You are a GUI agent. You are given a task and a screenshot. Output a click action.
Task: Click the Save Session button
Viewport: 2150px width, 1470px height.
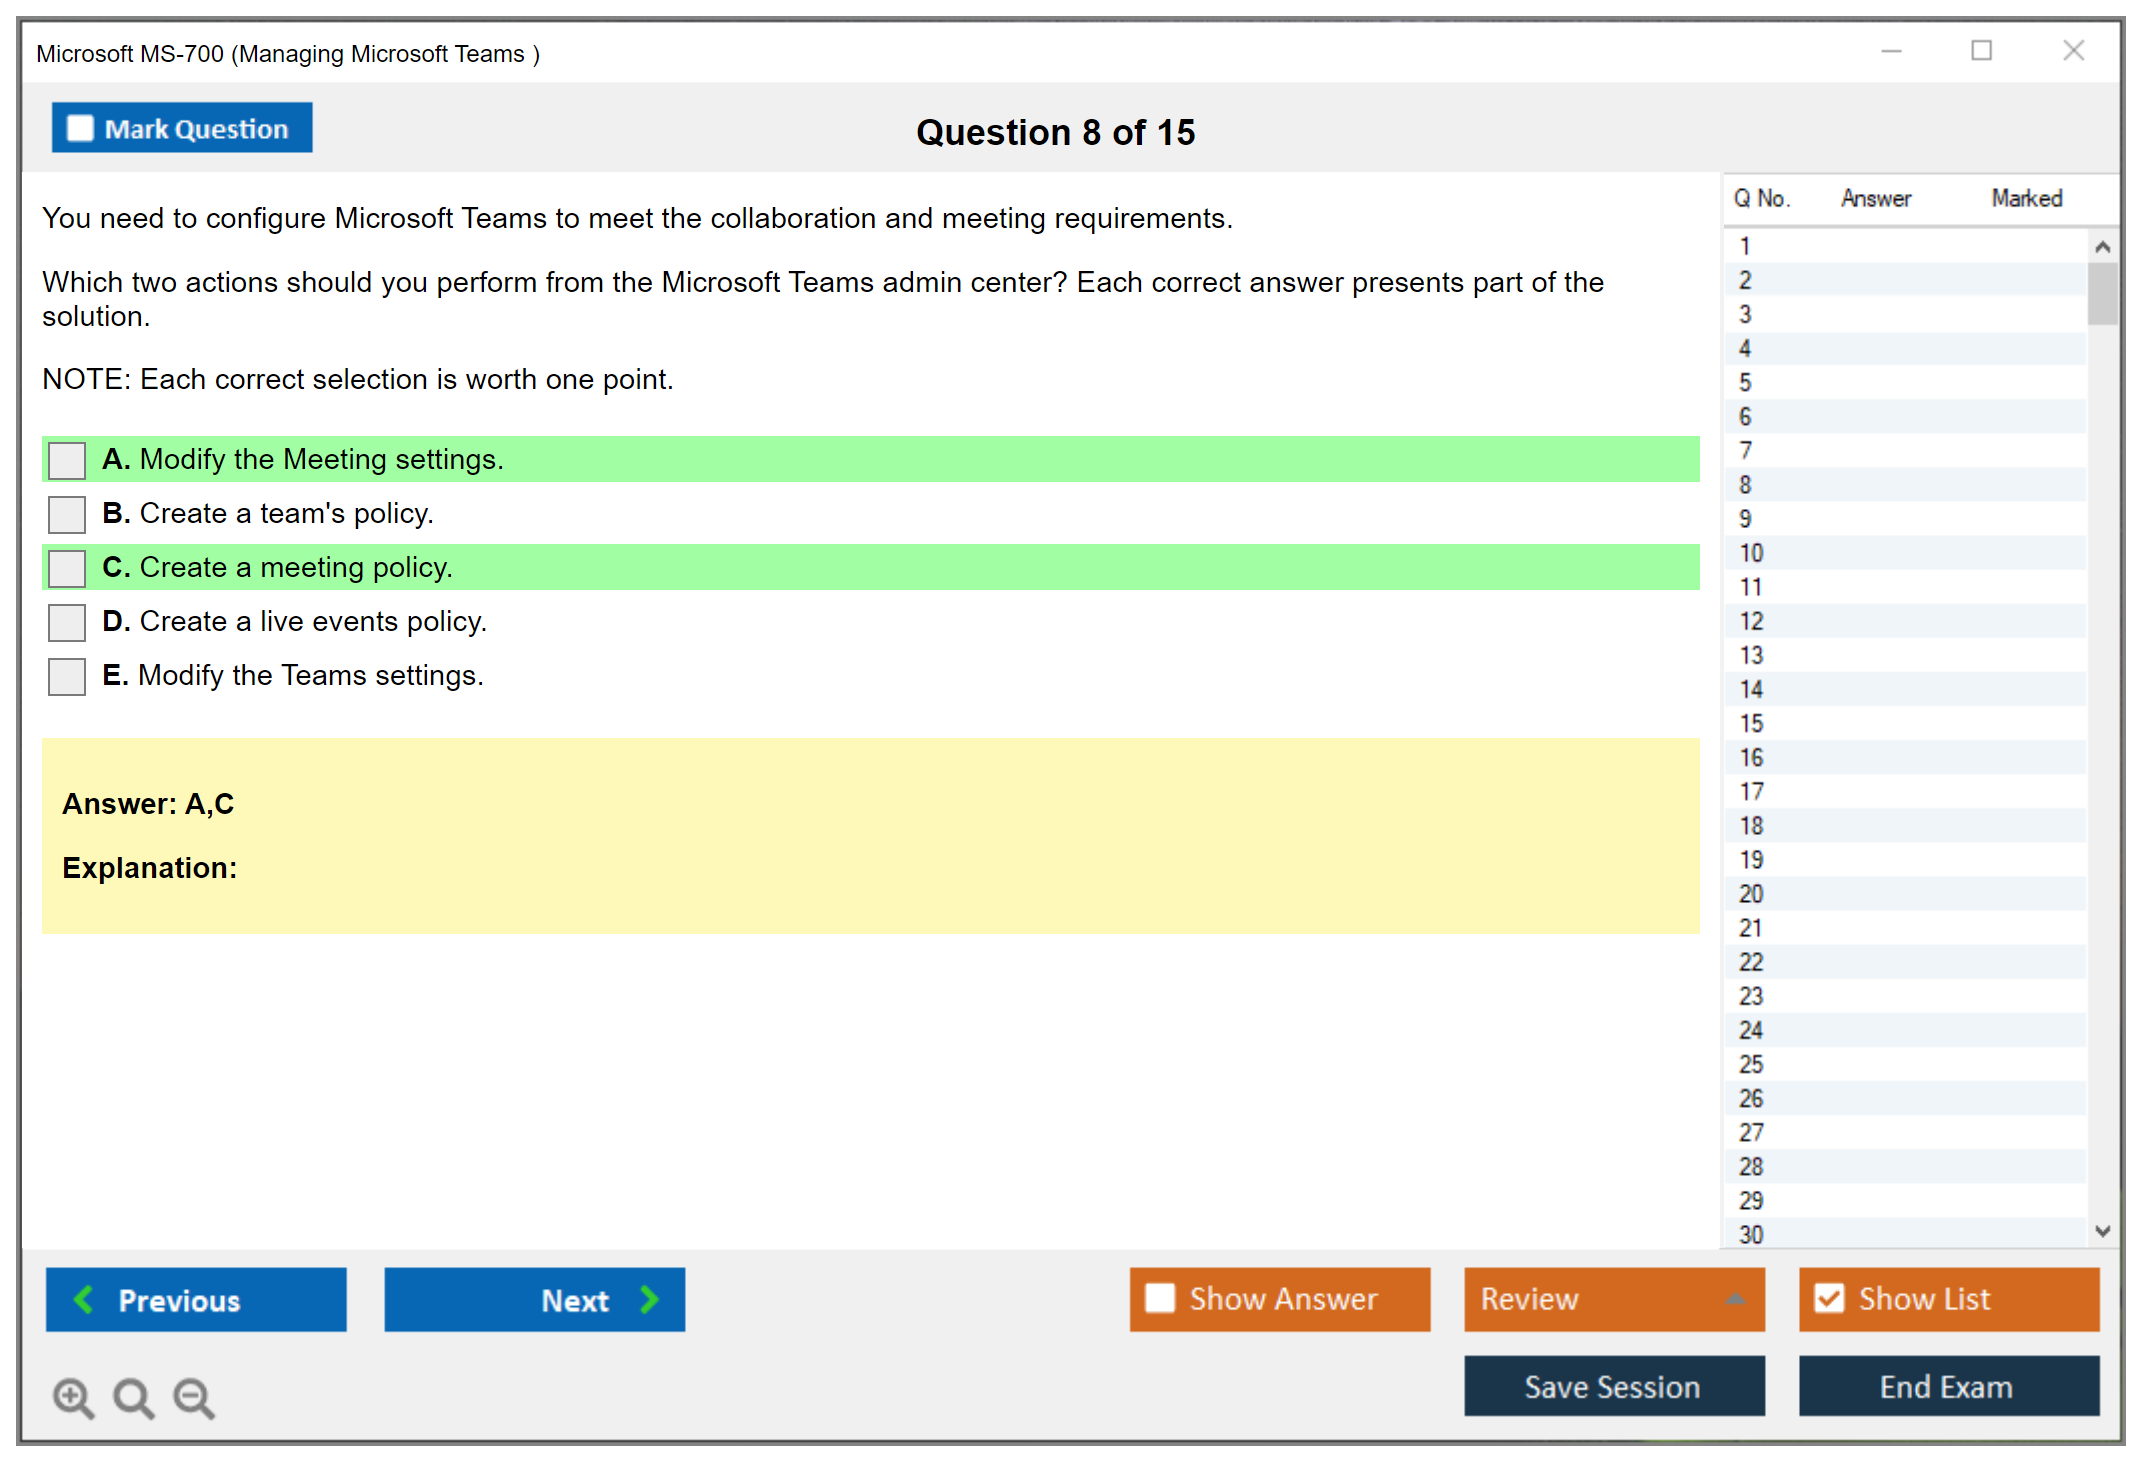click(x=1613, y=1386)
